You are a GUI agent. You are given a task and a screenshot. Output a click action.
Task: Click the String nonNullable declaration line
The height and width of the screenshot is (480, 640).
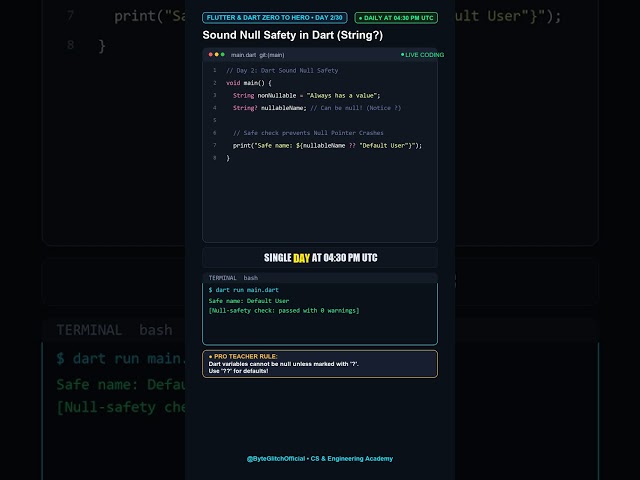coord(307,96)
